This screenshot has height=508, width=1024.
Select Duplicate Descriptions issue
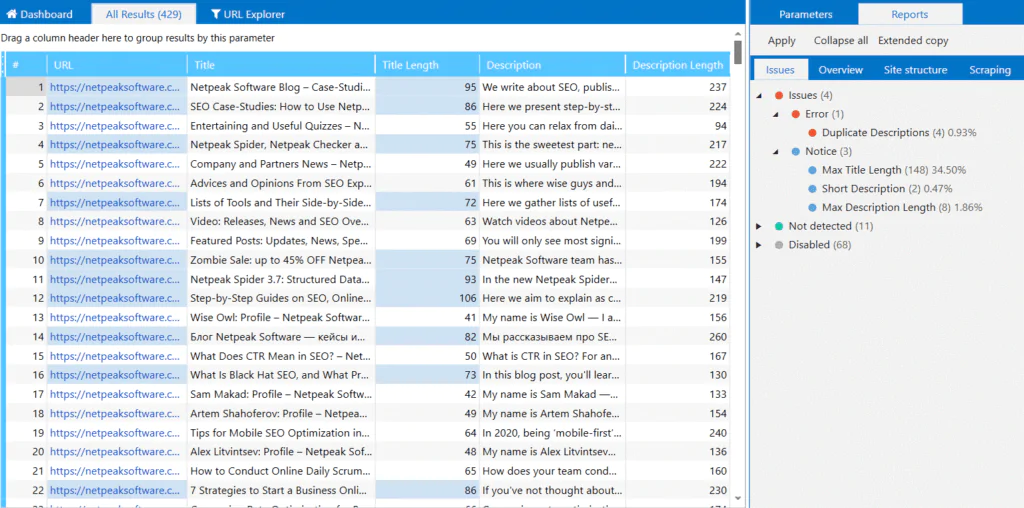875,133
